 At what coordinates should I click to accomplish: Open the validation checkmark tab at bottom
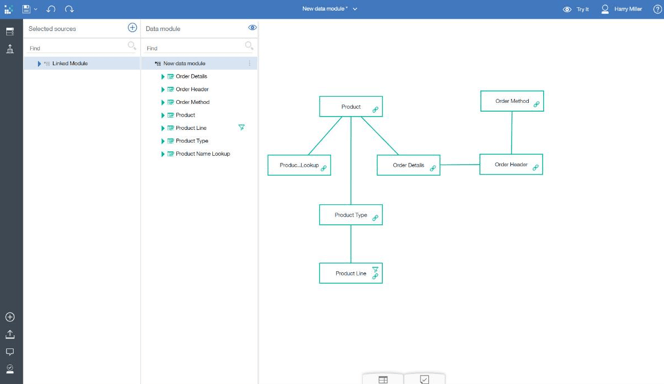[x=424, y=379]
